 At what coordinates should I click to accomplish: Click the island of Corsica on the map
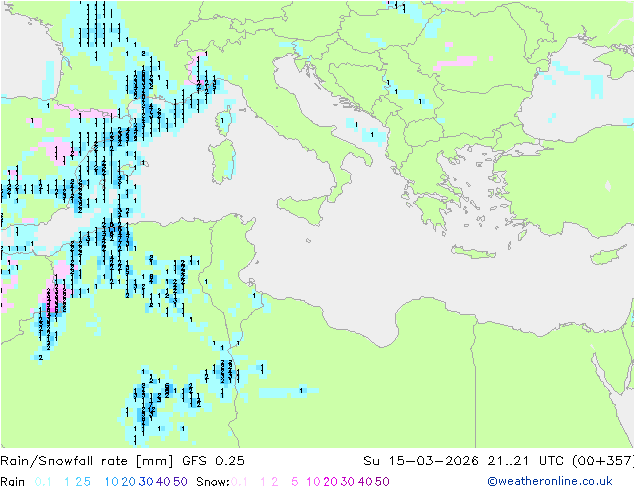point(226,120)
